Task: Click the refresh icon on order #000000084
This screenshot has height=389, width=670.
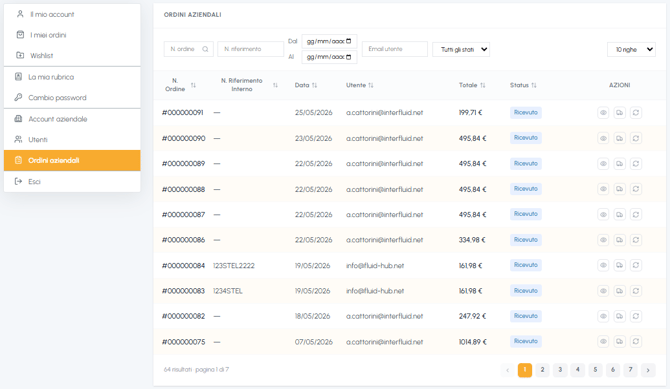Action: click(x=636, y=265)
